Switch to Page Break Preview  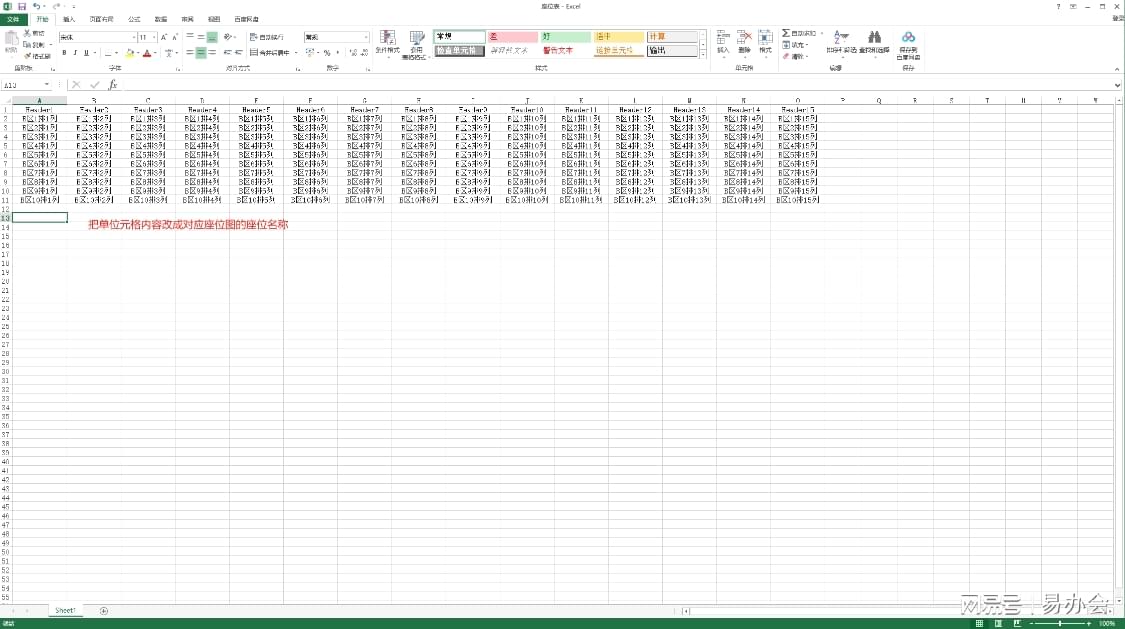pos(1017,624)
